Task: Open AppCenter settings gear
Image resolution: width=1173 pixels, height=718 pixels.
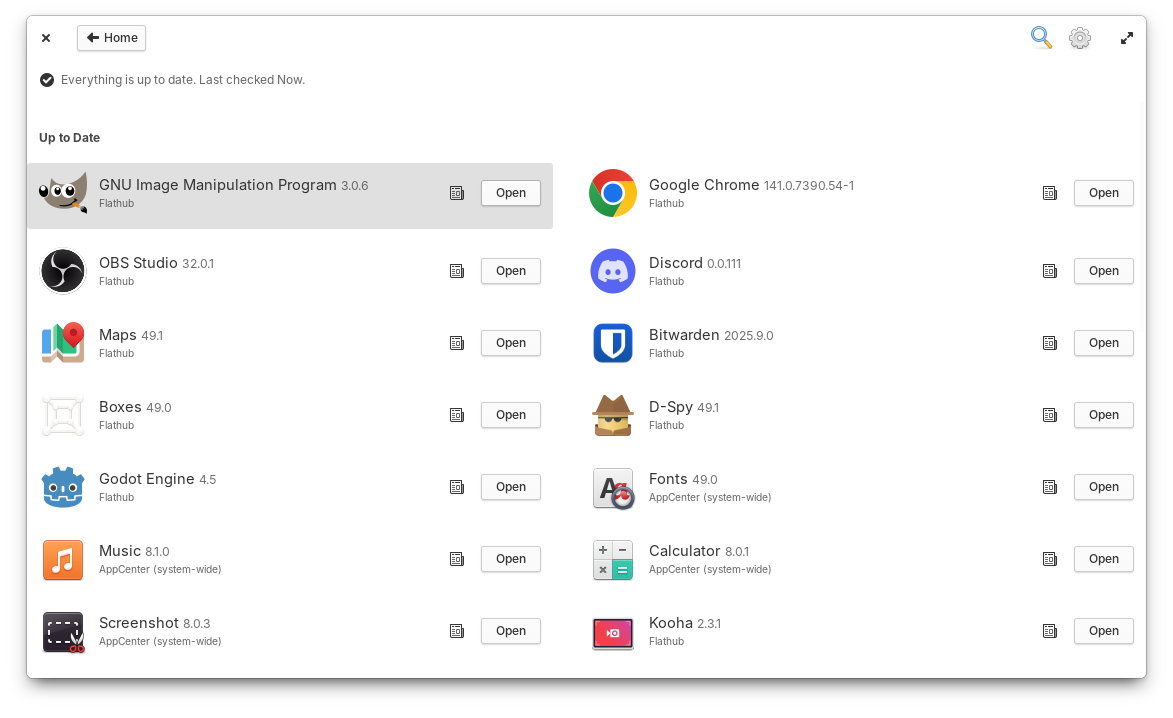Action: click(x=1080, y=37)
